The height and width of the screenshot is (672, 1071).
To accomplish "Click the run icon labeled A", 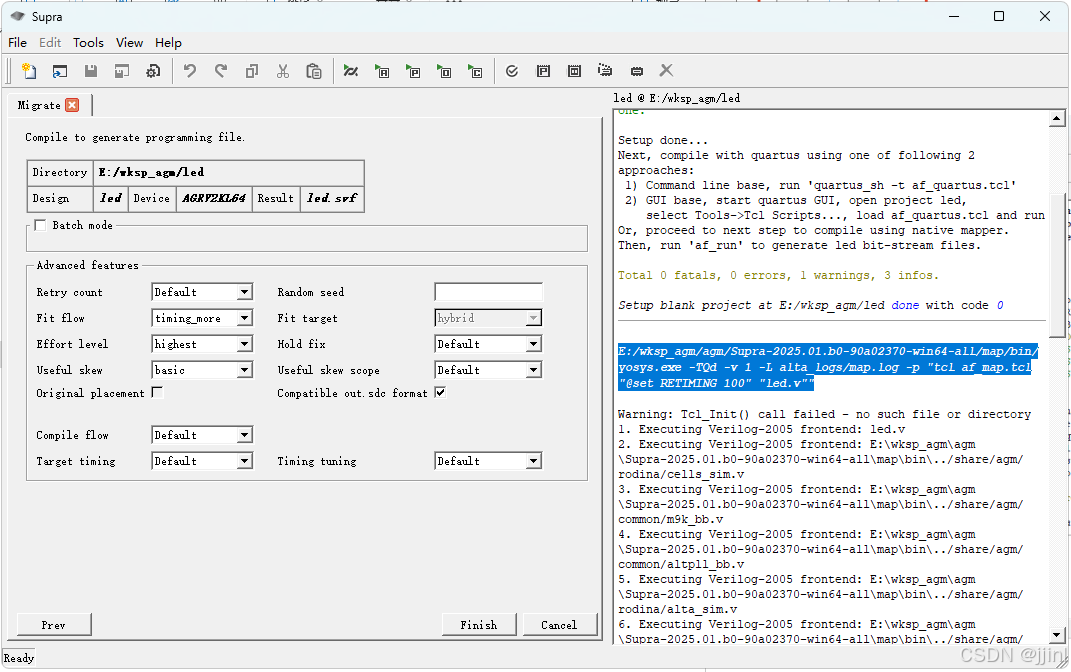I will pyautogui.click(x=382, y=70).
